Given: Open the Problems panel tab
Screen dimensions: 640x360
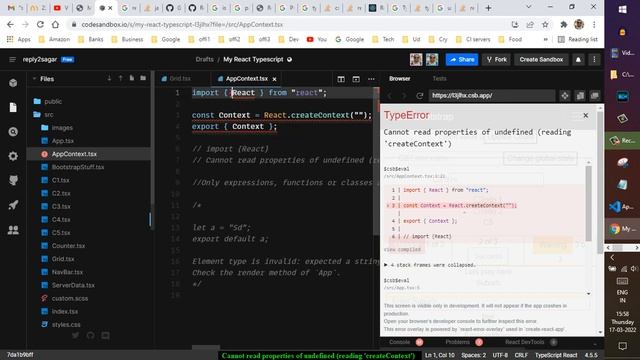Looking at the screenshot, I should (x=458, y=342).
